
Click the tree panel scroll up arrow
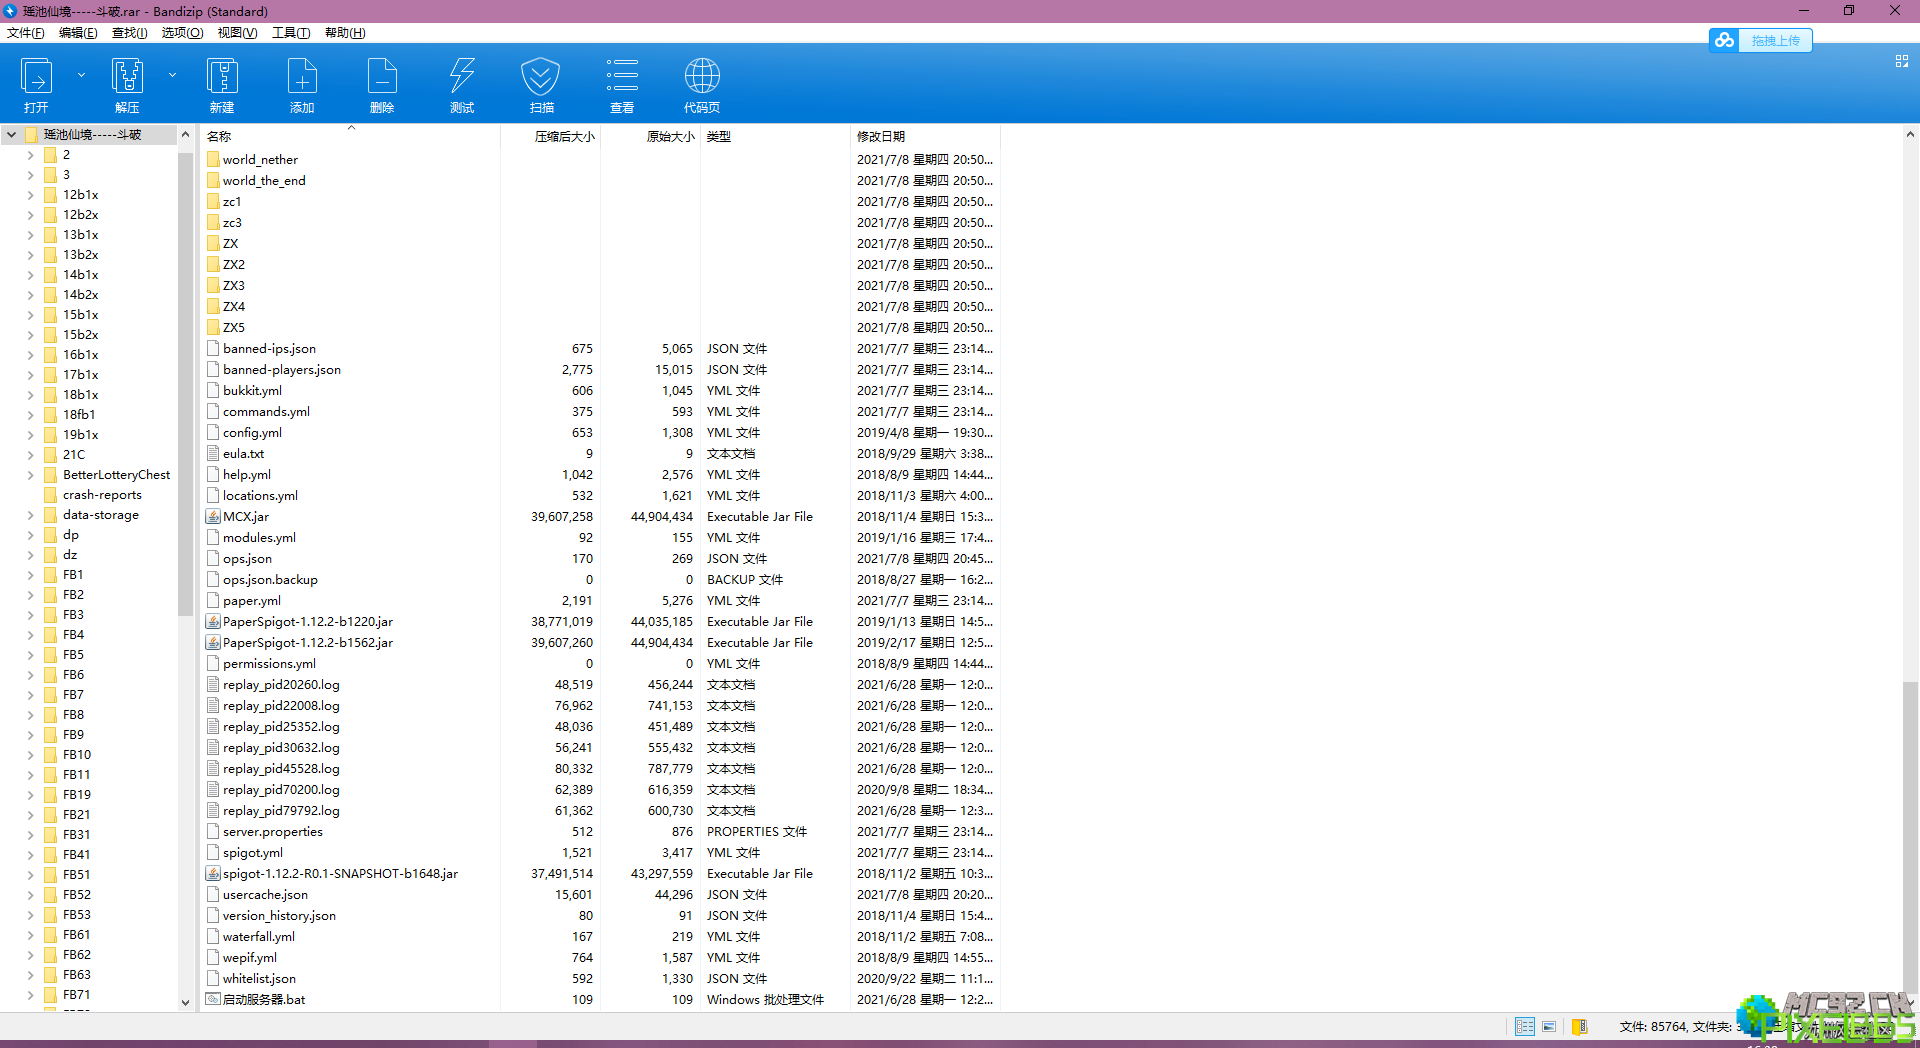(x=185, y=134)
